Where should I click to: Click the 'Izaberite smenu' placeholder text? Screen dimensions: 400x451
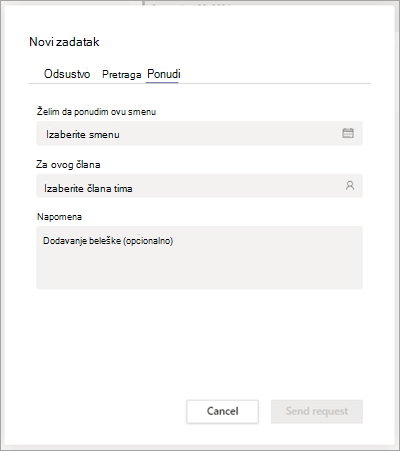83,134
